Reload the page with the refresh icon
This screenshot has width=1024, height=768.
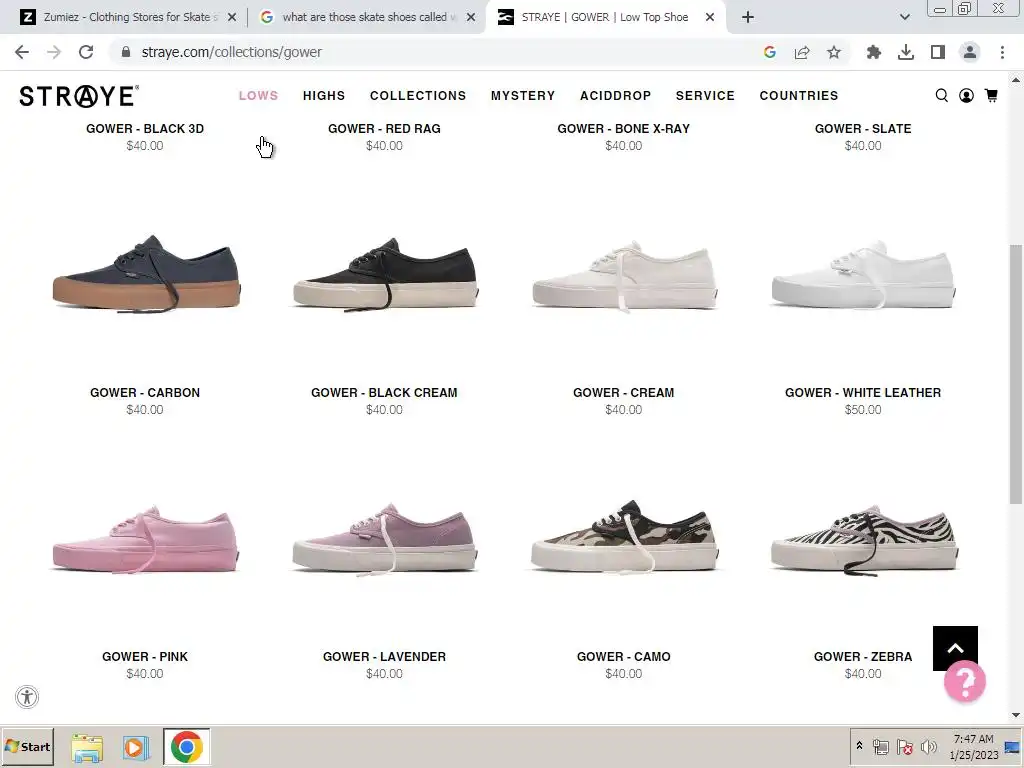(x=86, y=52)
